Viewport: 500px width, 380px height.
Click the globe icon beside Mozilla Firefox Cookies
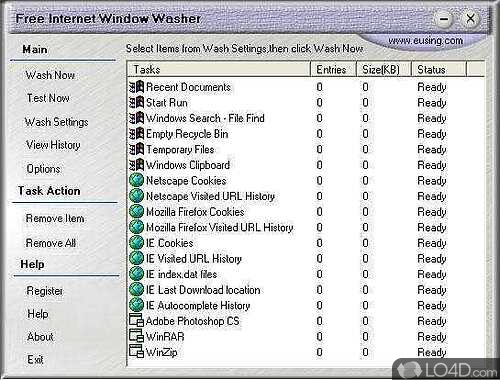click(136, 212)
